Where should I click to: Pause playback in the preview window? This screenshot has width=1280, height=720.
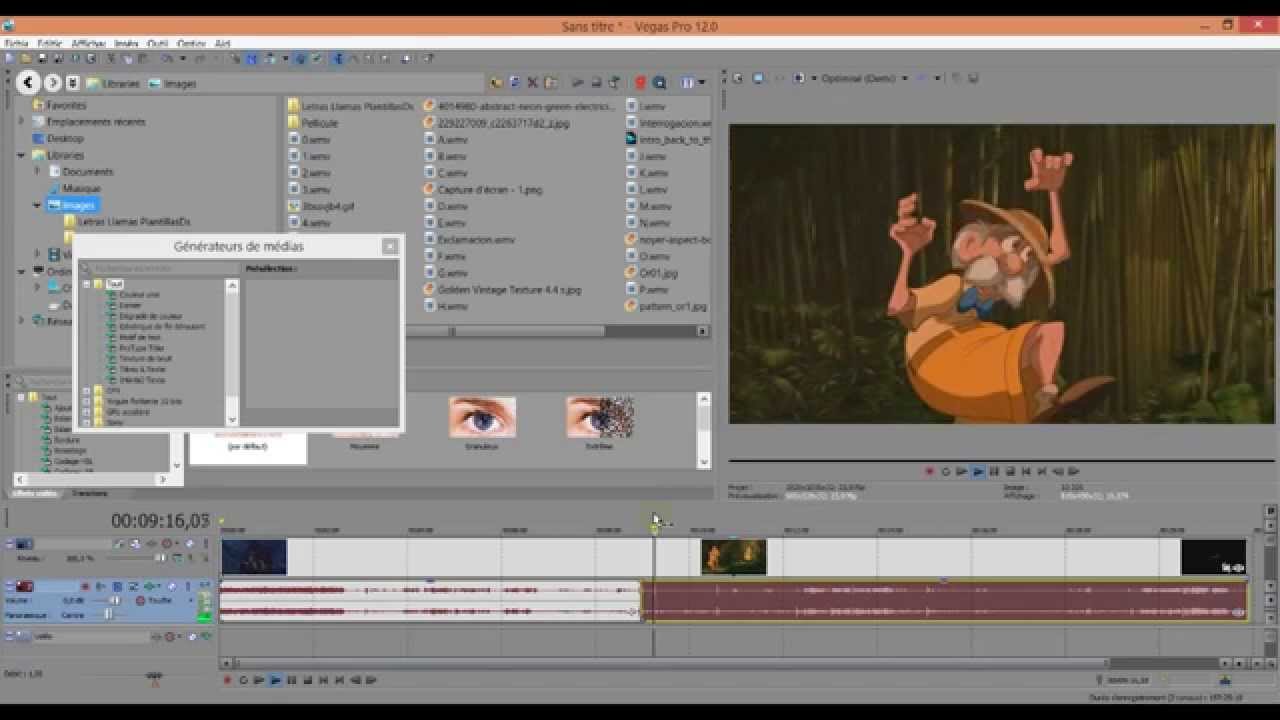(x=993, y=471)
